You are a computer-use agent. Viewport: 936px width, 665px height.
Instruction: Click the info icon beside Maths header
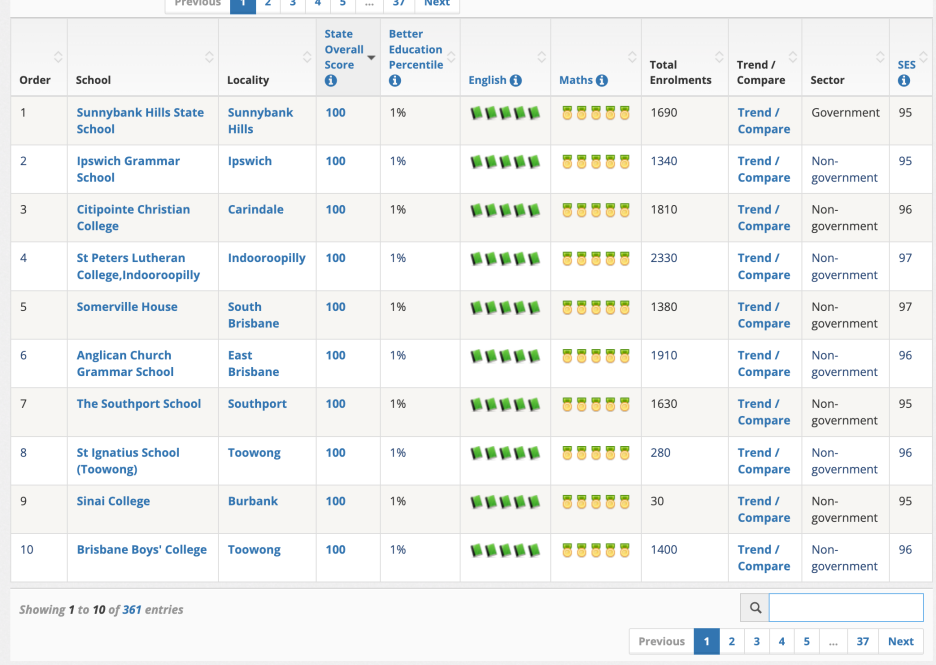point(602,81)
